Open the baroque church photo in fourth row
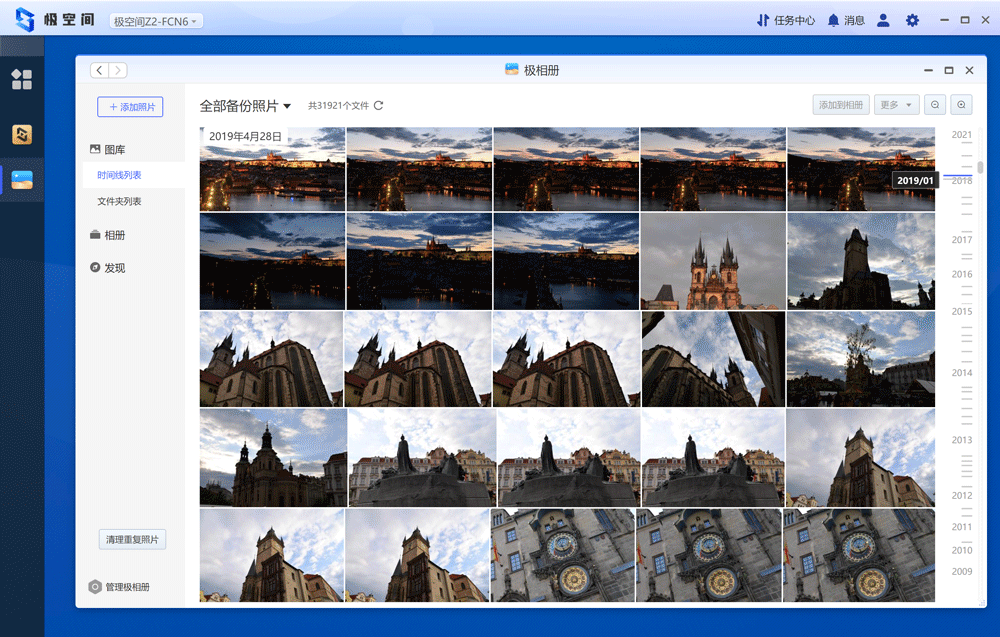This screenshot has width=1000, height=637. click(x=273, y=458)
